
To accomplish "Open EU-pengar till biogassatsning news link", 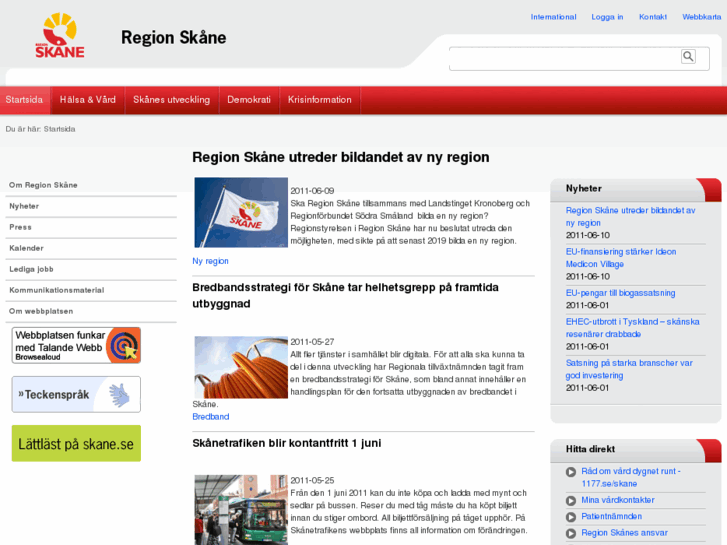I will point(620,293).
